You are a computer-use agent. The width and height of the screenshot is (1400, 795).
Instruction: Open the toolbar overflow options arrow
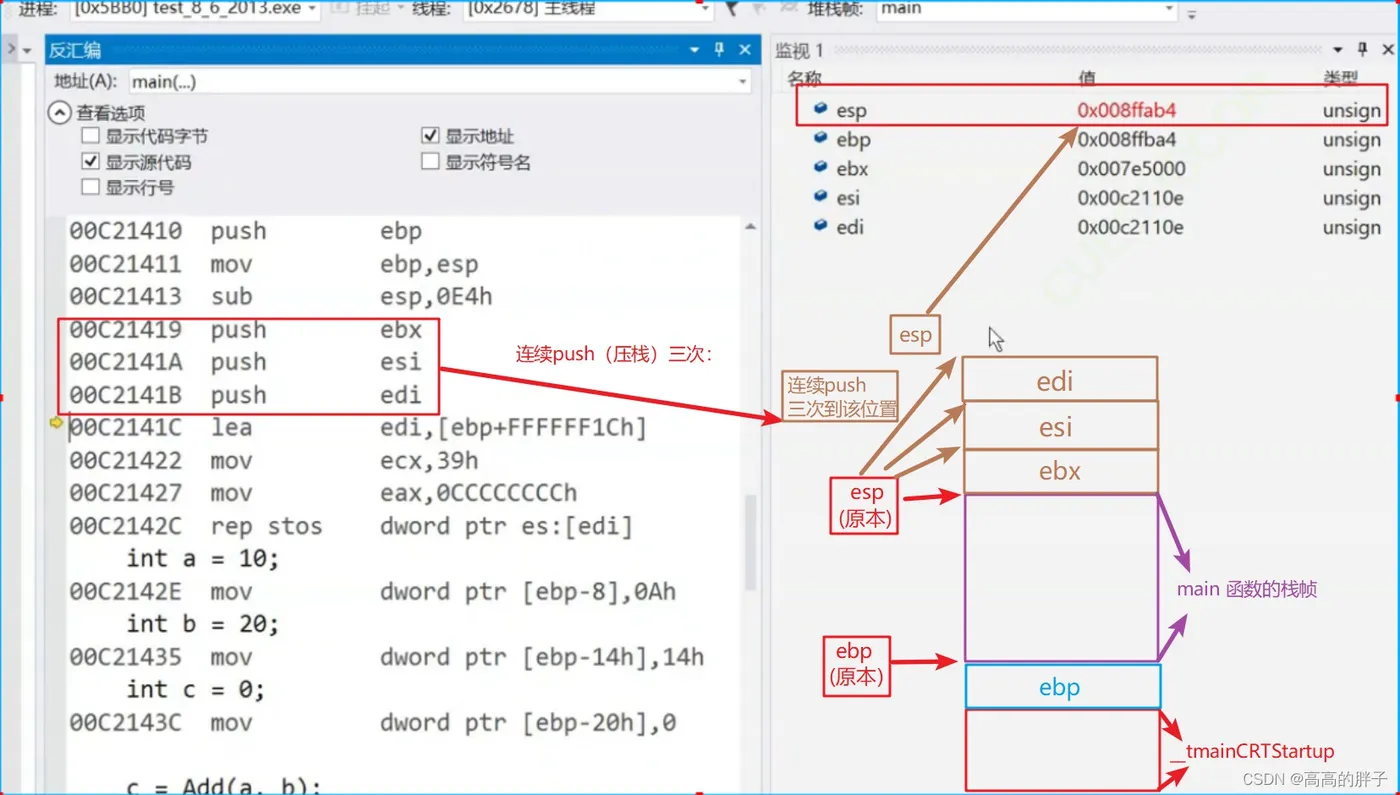click(x=1191, y=14)
